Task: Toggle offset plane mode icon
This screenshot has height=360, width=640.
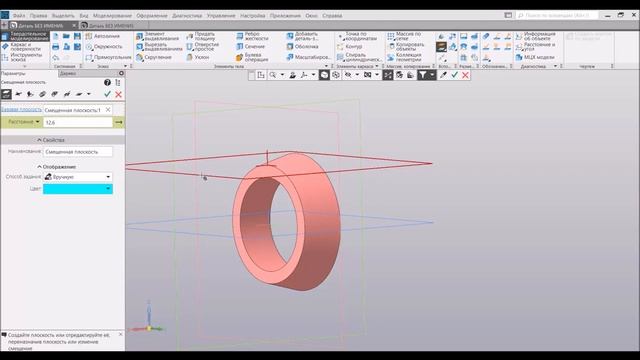Action: coord(6,94)
